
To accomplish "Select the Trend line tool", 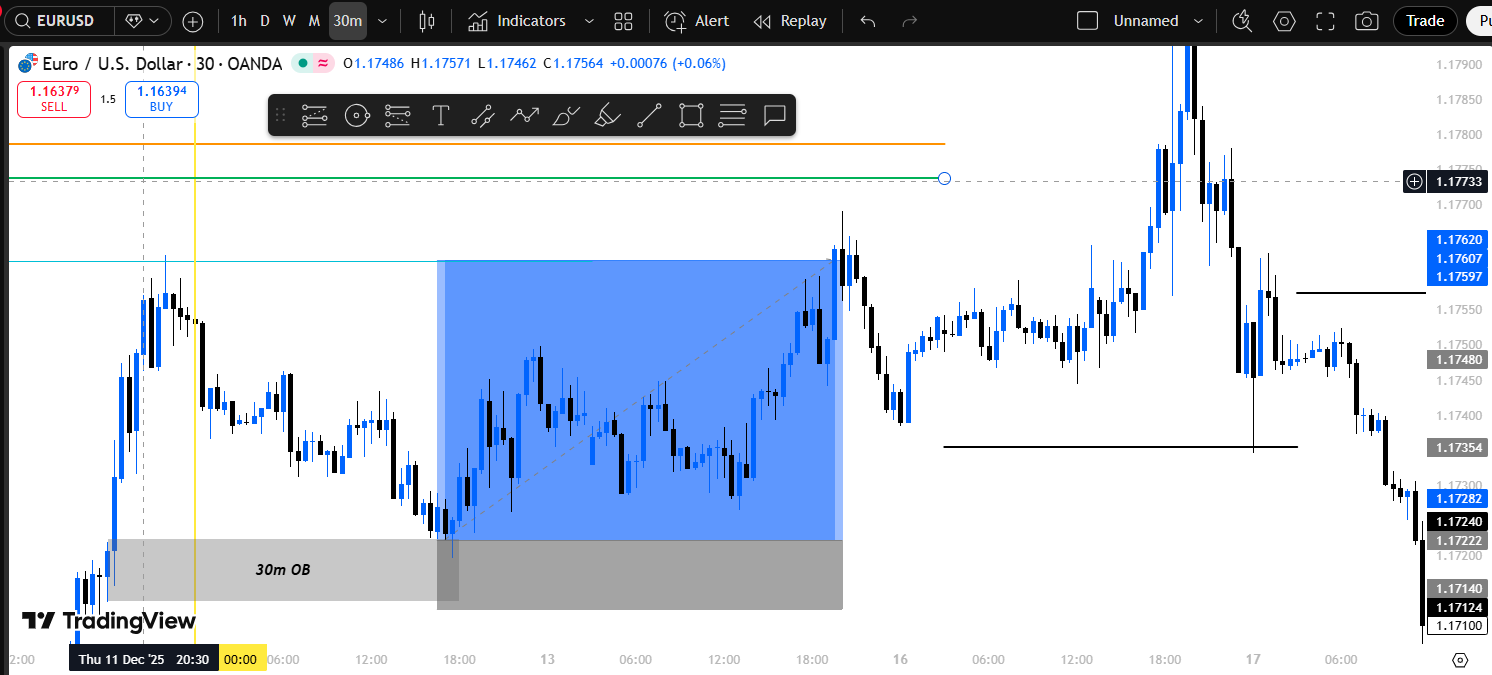I will click(x=649, y=115).
